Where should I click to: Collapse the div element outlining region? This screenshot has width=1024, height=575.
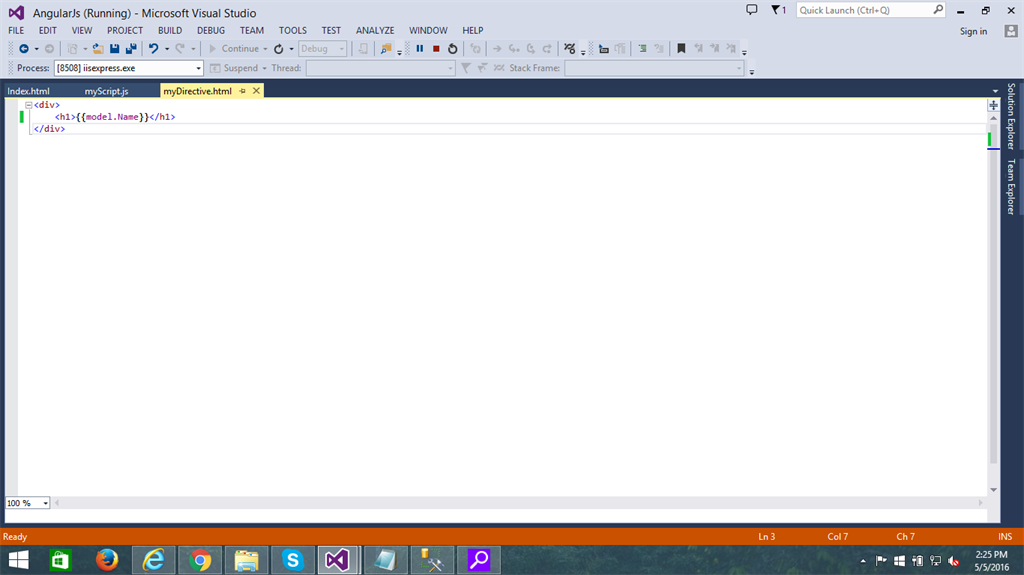coord(29,105)
